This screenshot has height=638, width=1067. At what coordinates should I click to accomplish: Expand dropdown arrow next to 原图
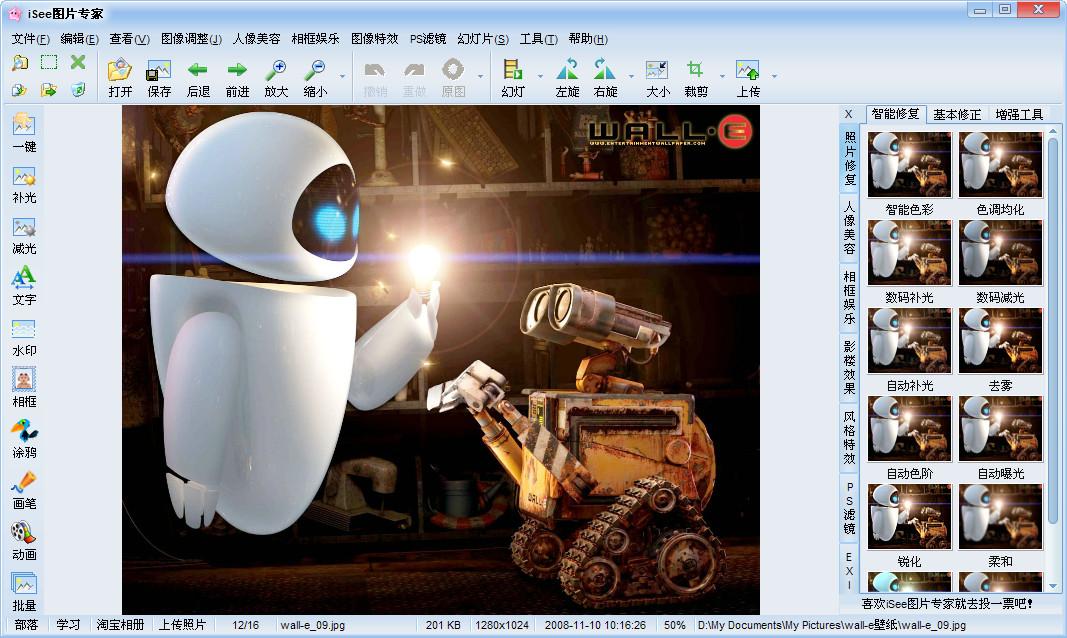click(x=480, y=76)
